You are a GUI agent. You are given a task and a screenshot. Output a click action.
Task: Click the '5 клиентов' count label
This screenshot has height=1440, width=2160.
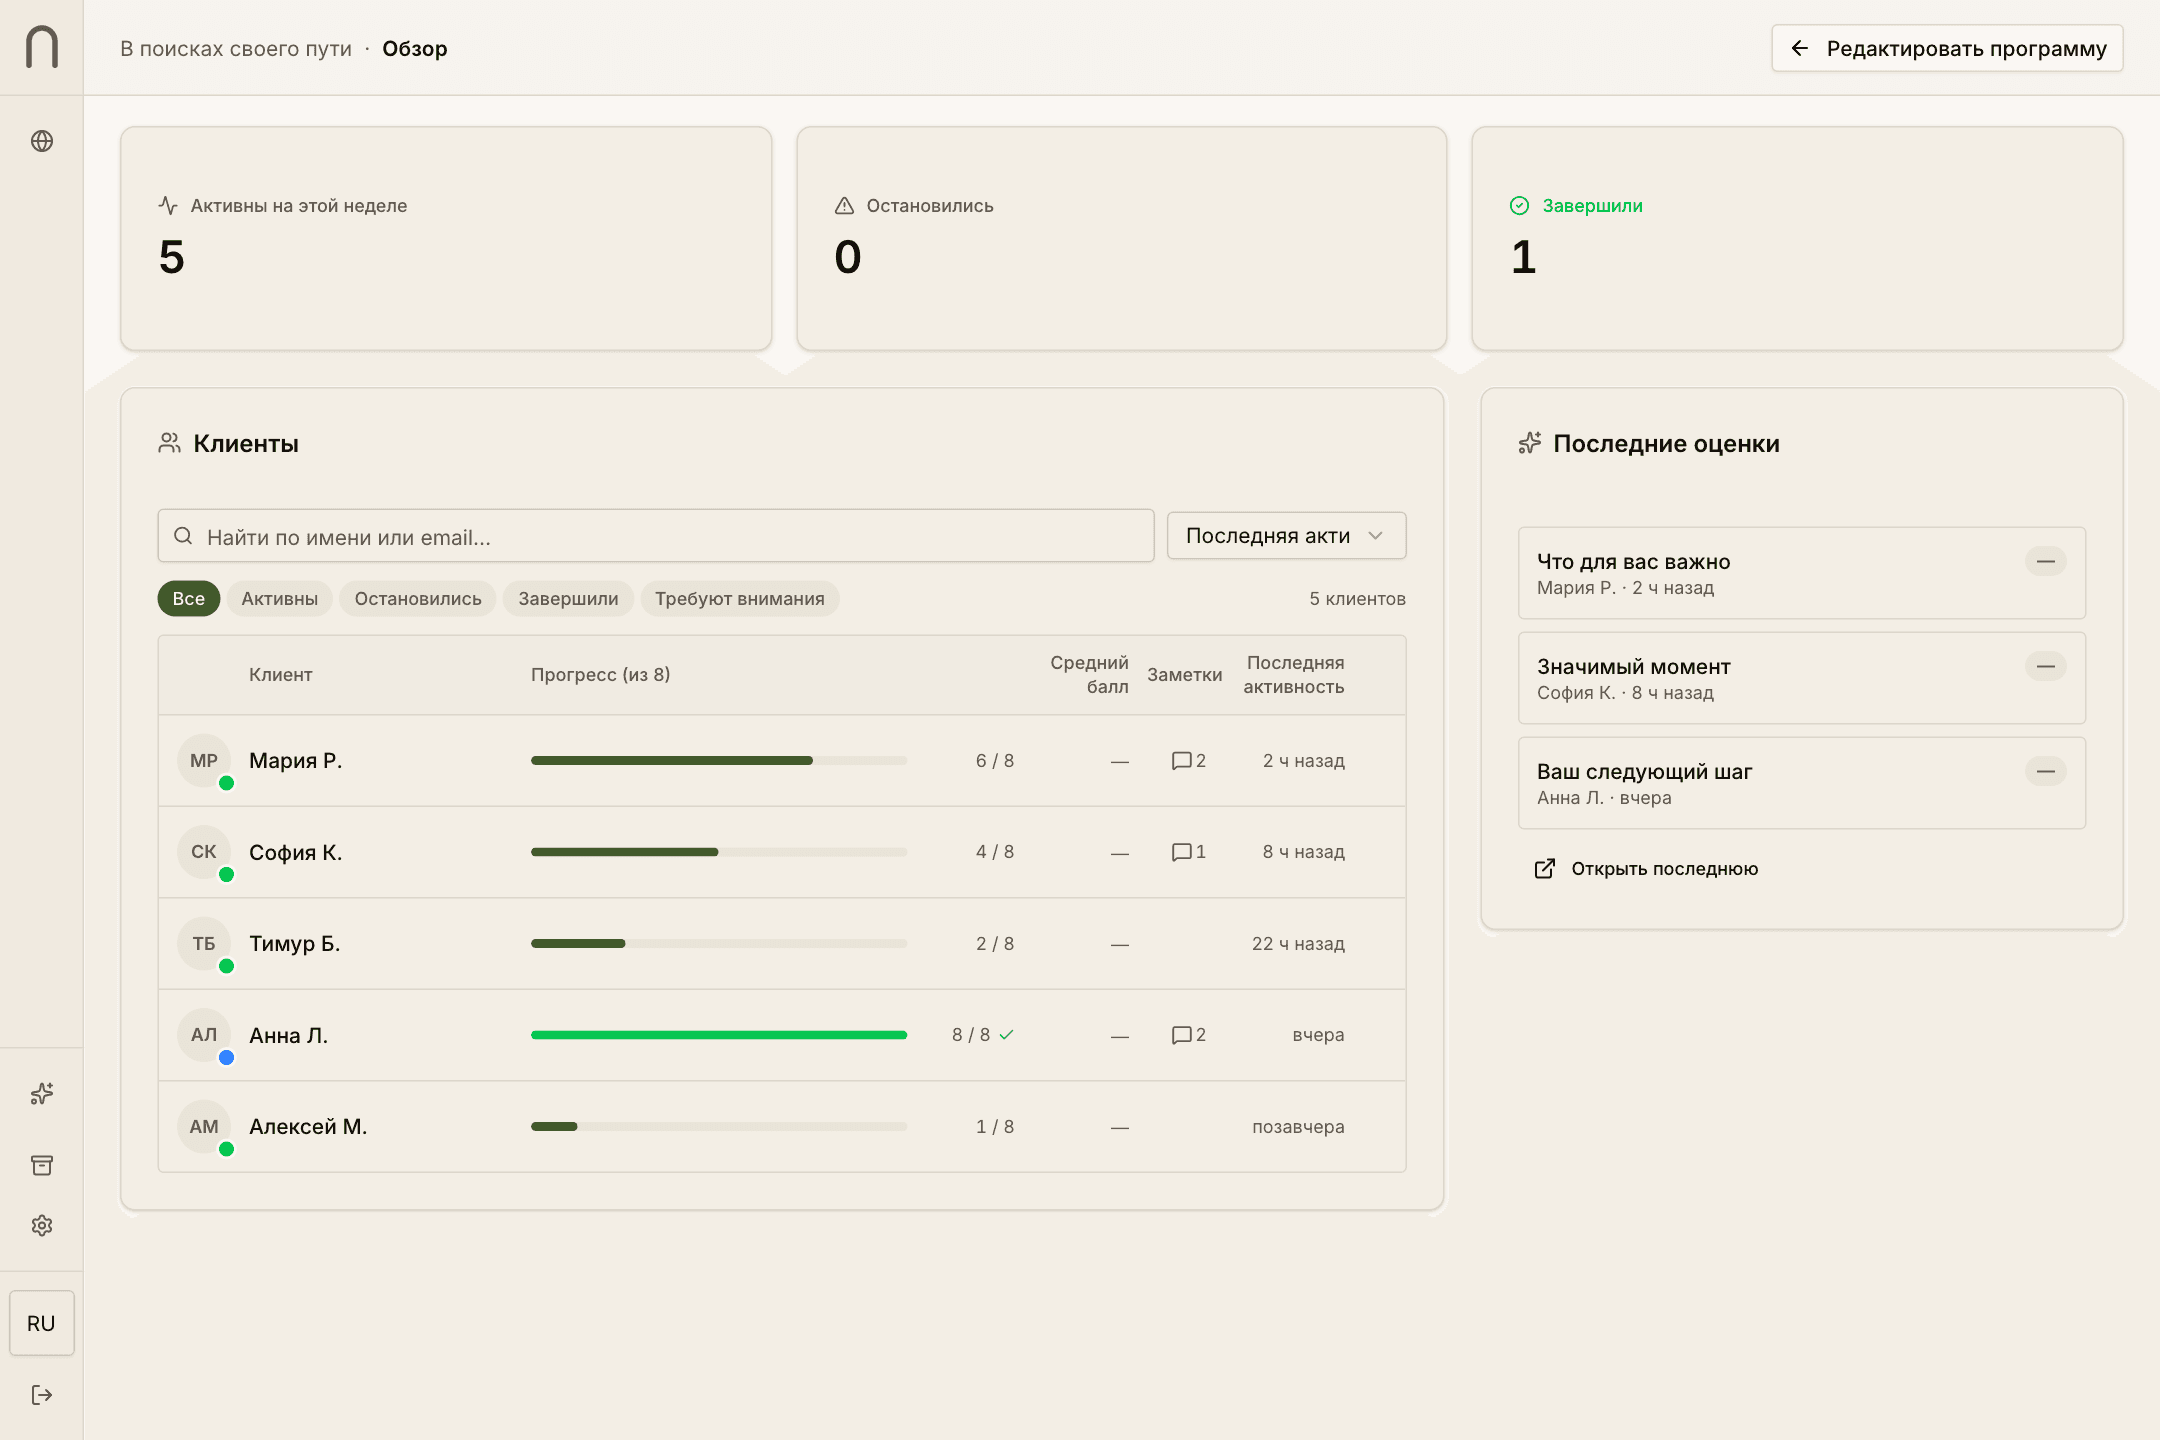click(1357, 599)
